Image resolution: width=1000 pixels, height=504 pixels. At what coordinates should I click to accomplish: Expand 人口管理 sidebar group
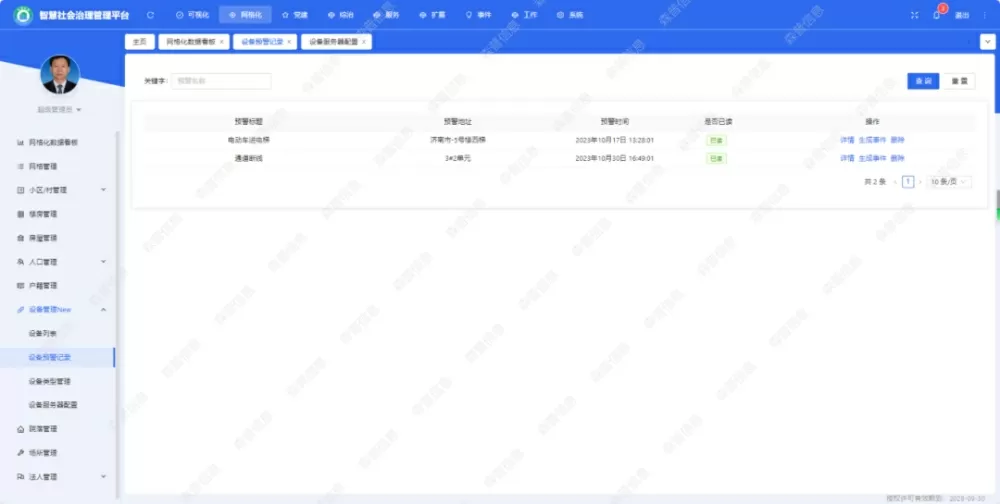click(x=61, y=262)
